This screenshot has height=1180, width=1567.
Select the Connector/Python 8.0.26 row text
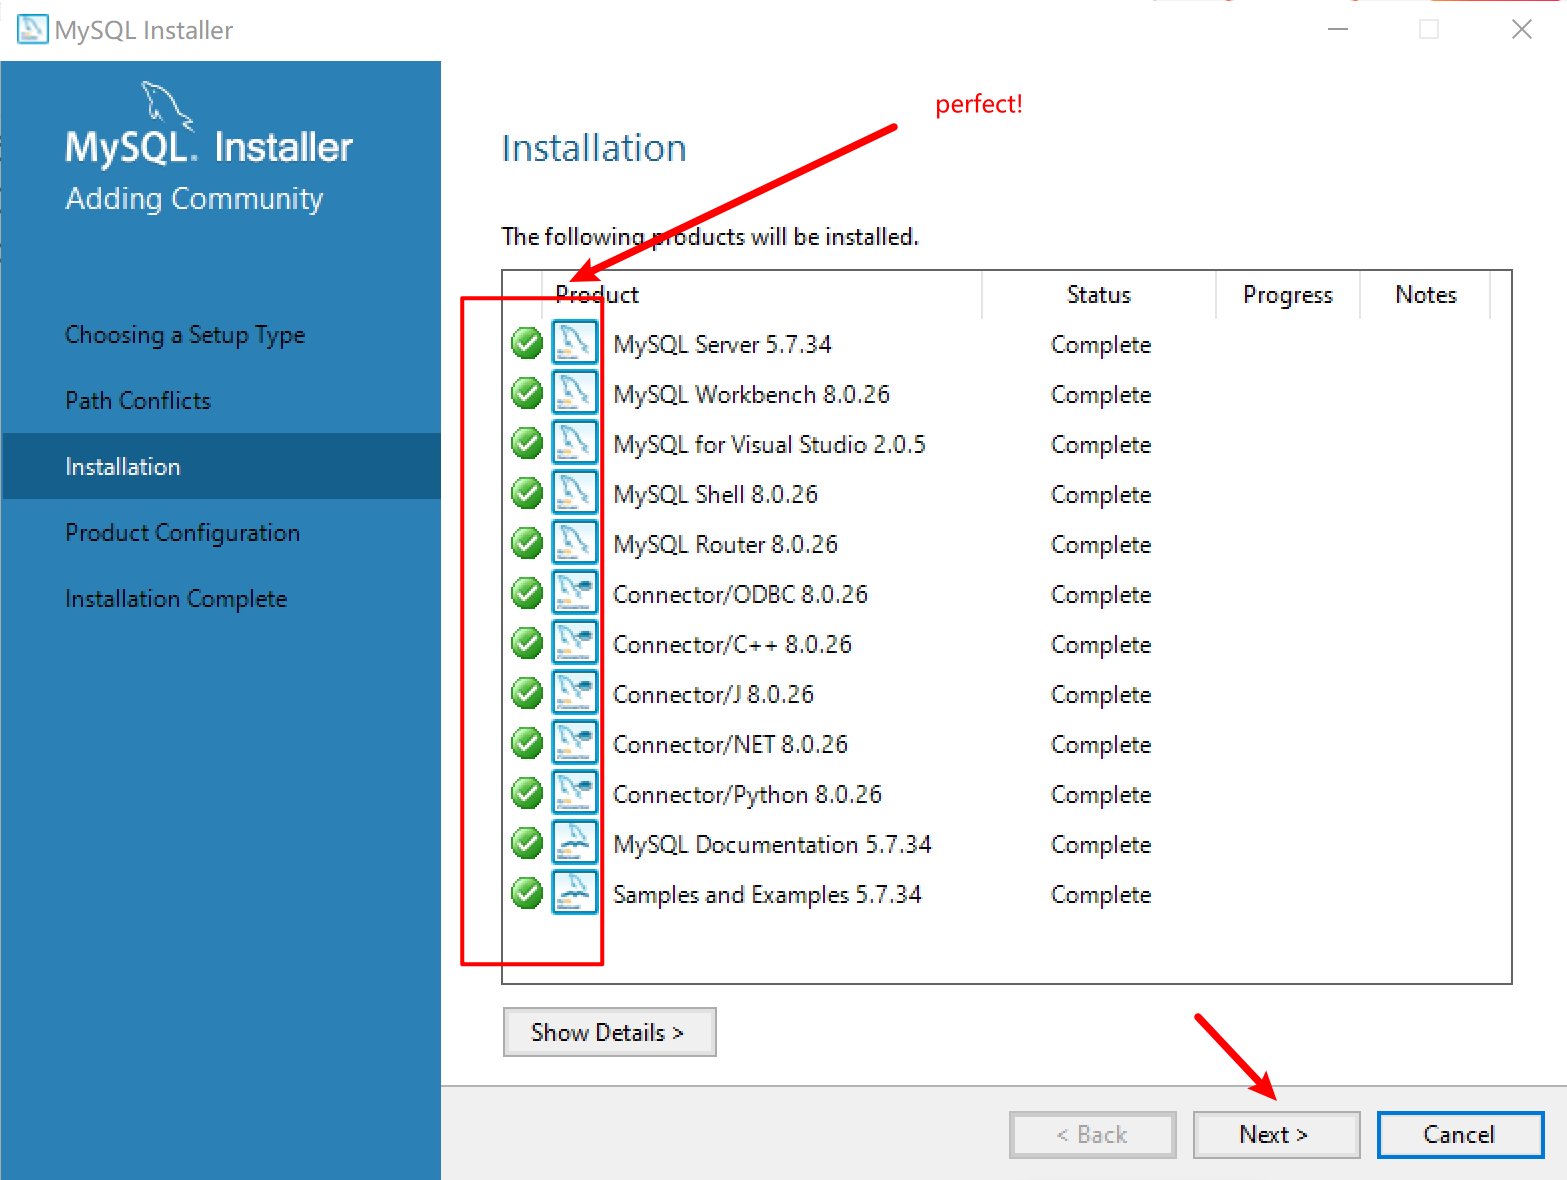(747, 795)
